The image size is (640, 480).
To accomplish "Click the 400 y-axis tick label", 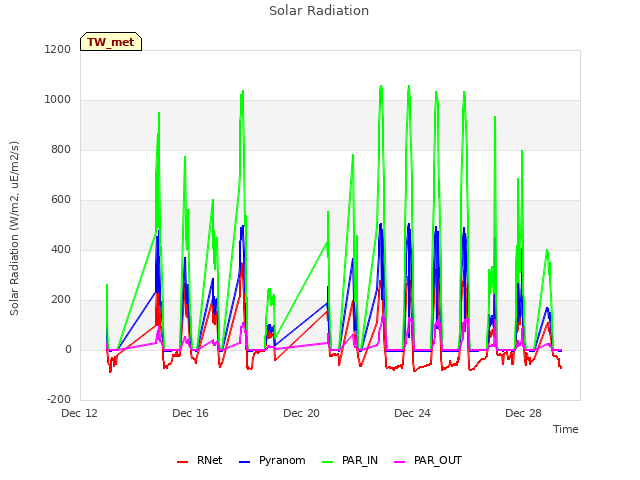I will point(61,249).
